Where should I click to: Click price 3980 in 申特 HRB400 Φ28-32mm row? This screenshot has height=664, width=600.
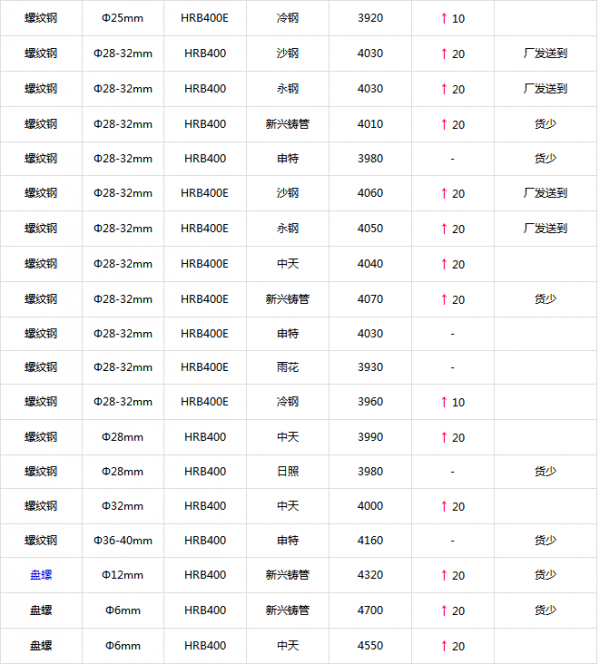370,158
